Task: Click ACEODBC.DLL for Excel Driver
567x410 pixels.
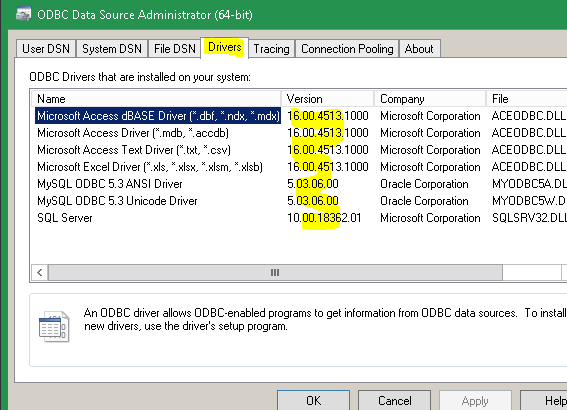Action: coord(528,167)
